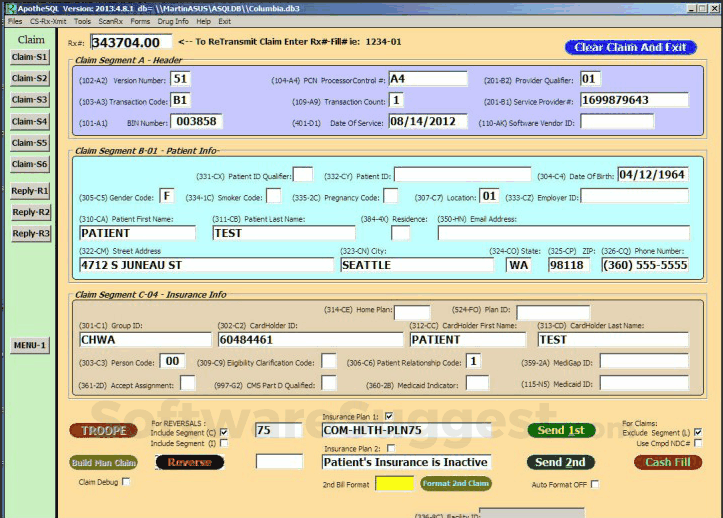Click the Format 2nd Claim button

[x=455, y=483]
